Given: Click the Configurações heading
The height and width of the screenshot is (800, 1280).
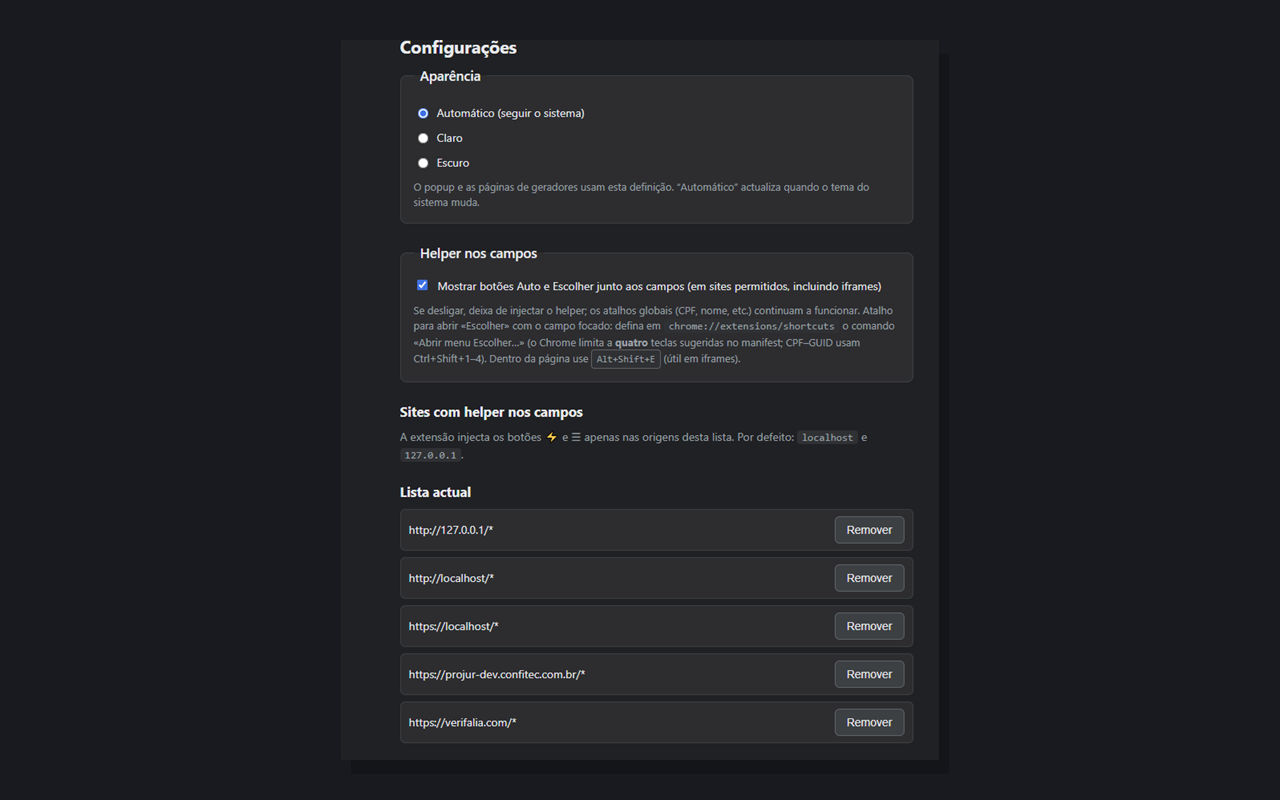Looking at the screenshot, I should point(458,47).
